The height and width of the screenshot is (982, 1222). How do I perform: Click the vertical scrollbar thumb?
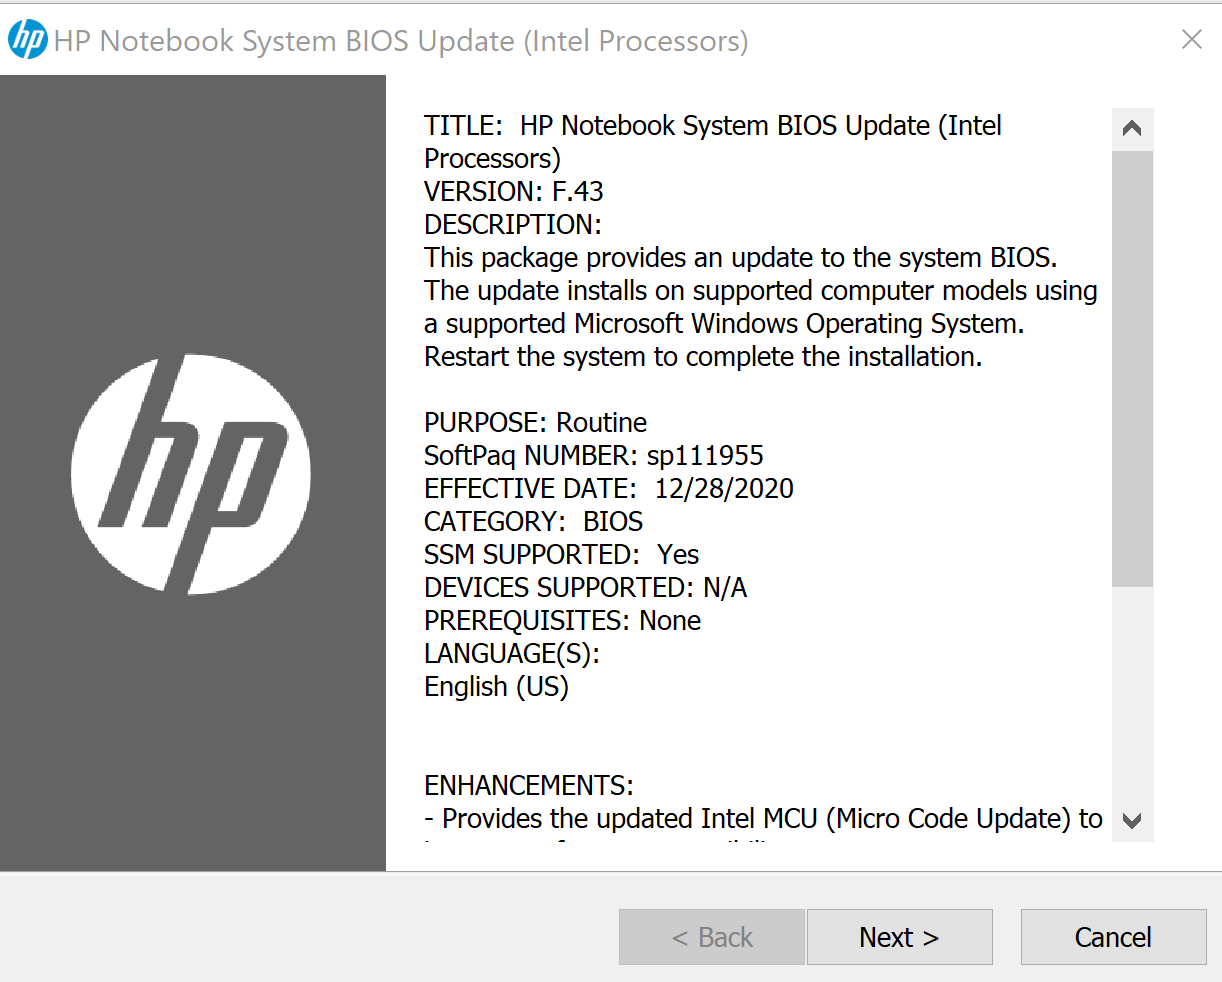click(1132, 368)
